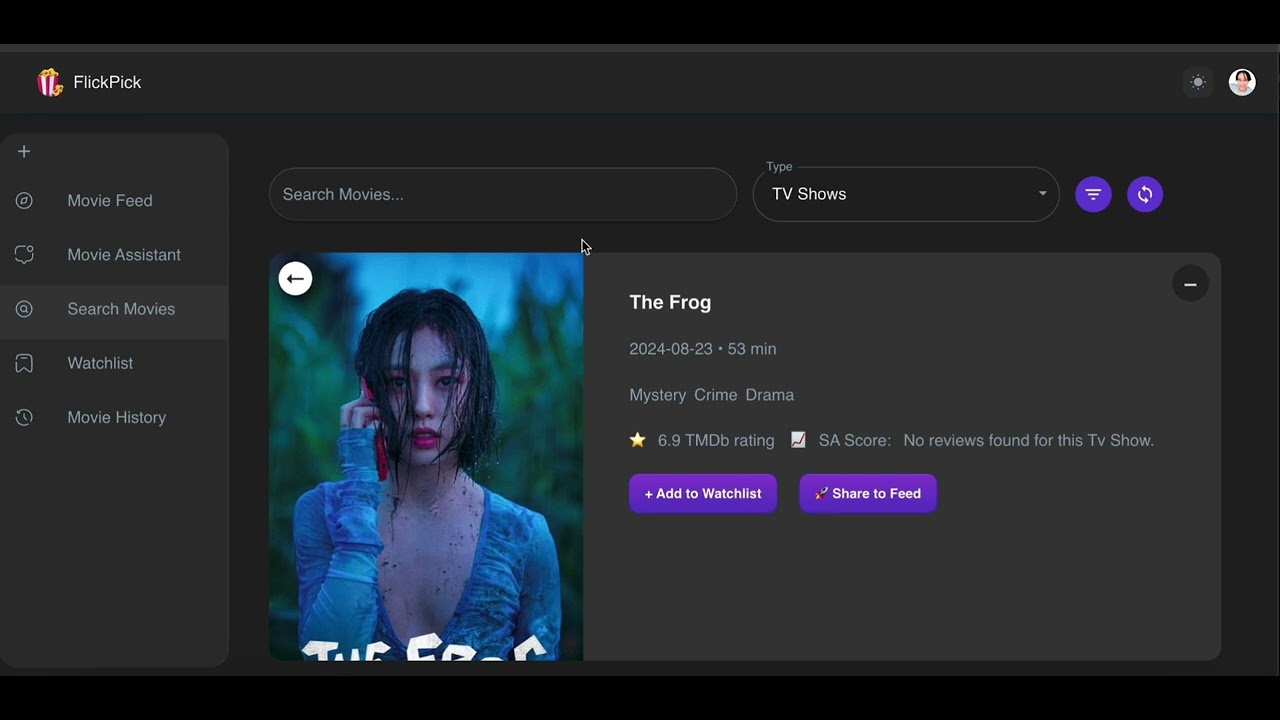This screenshot has width=1280, height=720.
Task: Click the Drama genre label
Action: pos(770,395)
